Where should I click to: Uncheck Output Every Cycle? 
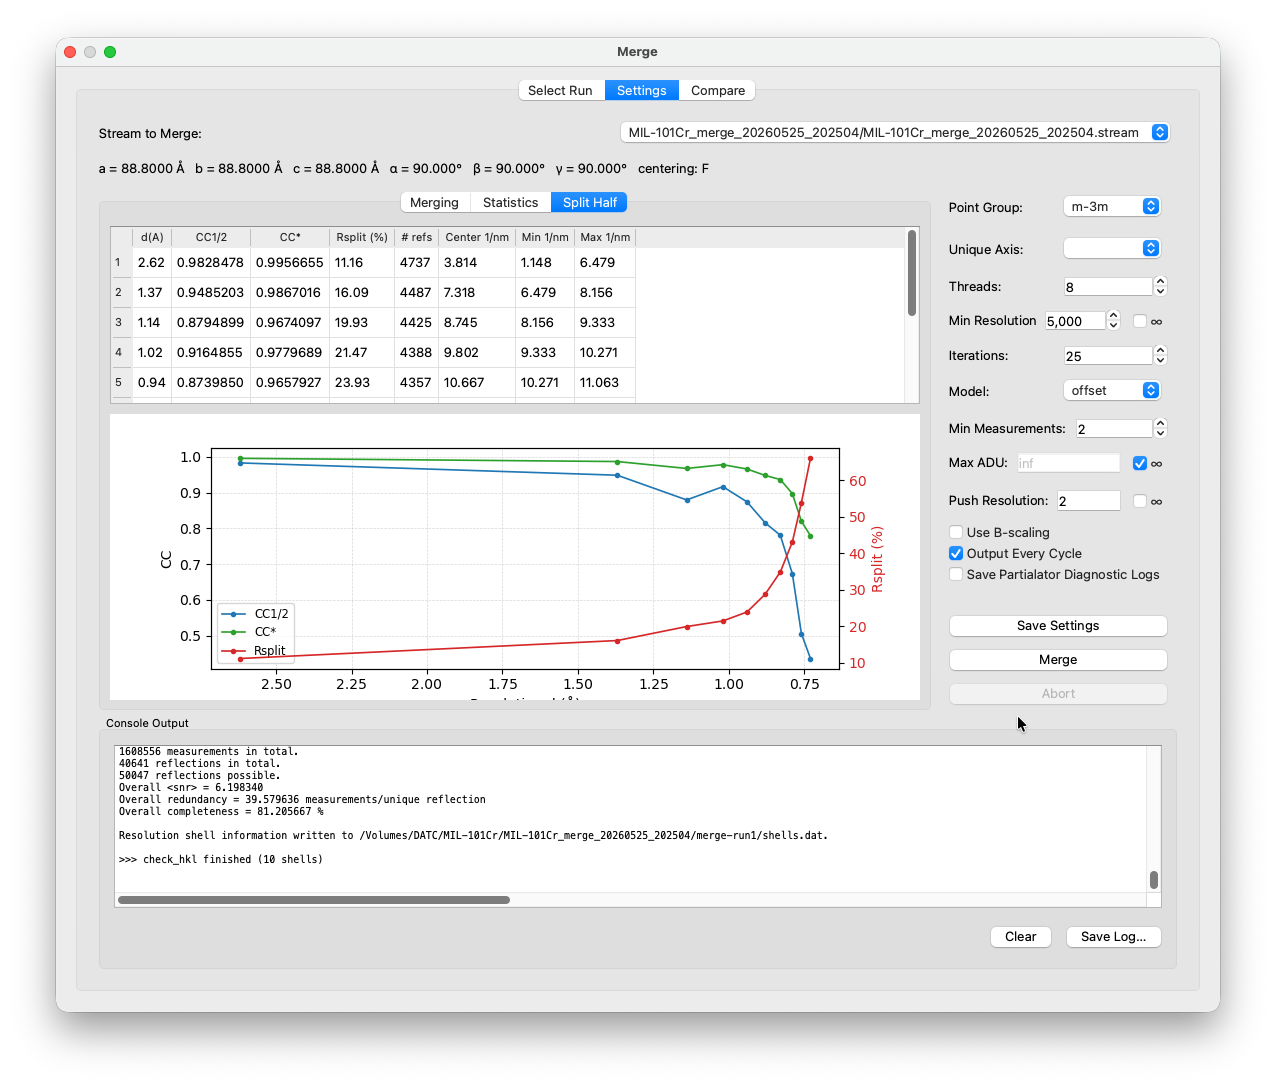click(956, 553)
